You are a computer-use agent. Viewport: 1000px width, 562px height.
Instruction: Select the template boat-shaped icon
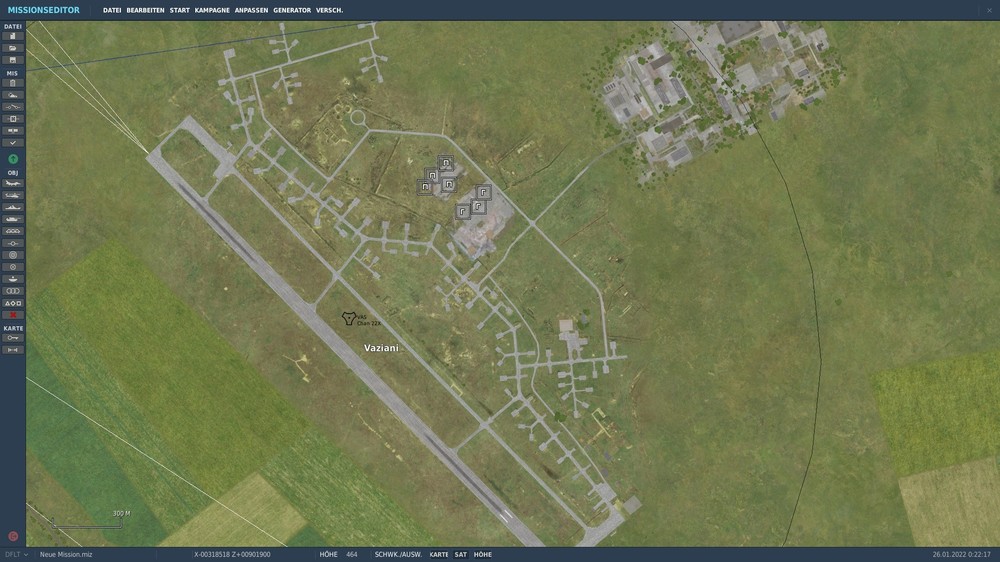pyautogui.click(x=13, y=279)
